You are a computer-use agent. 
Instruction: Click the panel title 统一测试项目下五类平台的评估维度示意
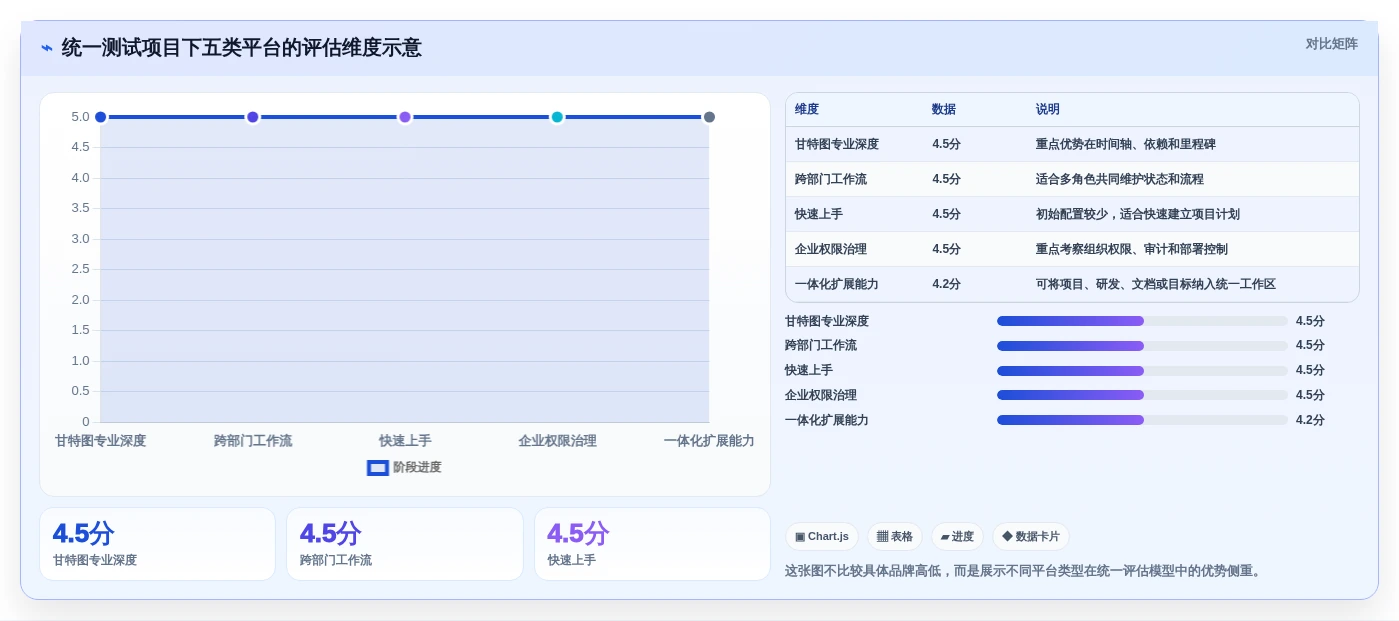tap(242, 48)
